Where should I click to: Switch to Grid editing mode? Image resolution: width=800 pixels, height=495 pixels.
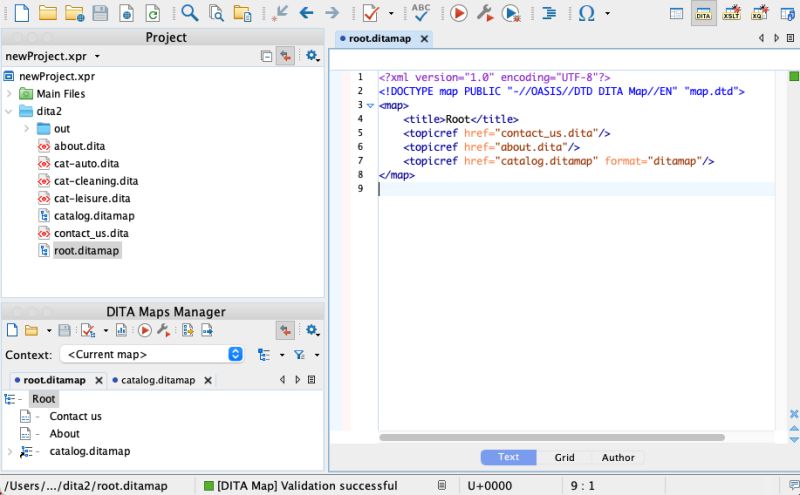(564, 458)
